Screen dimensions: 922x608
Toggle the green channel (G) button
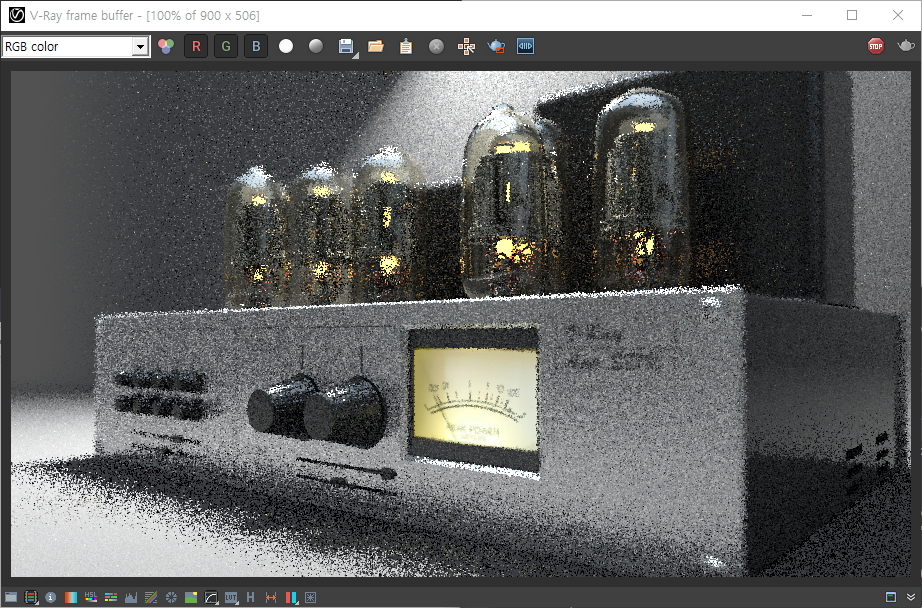tap(226, 46)
